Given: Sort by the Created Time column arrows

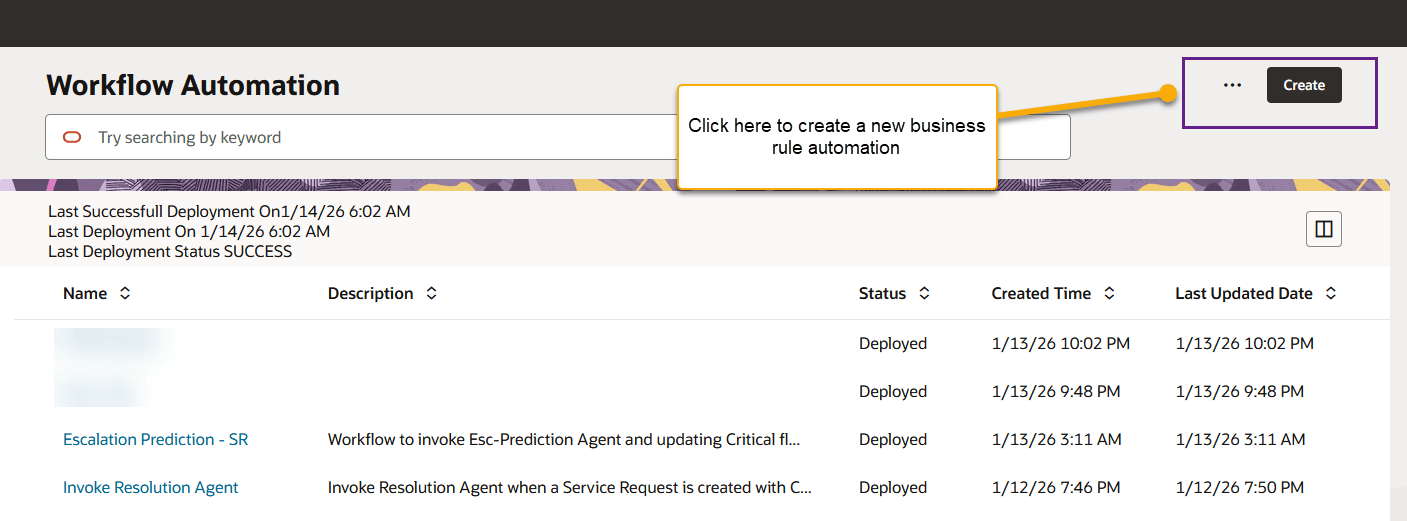Looking at the screenshot, I should point(1109,293).
